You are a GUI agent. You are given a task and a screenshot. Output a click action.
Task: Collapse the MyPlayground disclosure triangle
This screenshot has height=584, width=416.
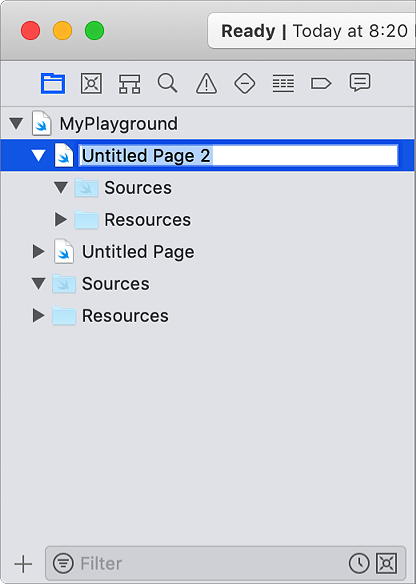[16, 124]
